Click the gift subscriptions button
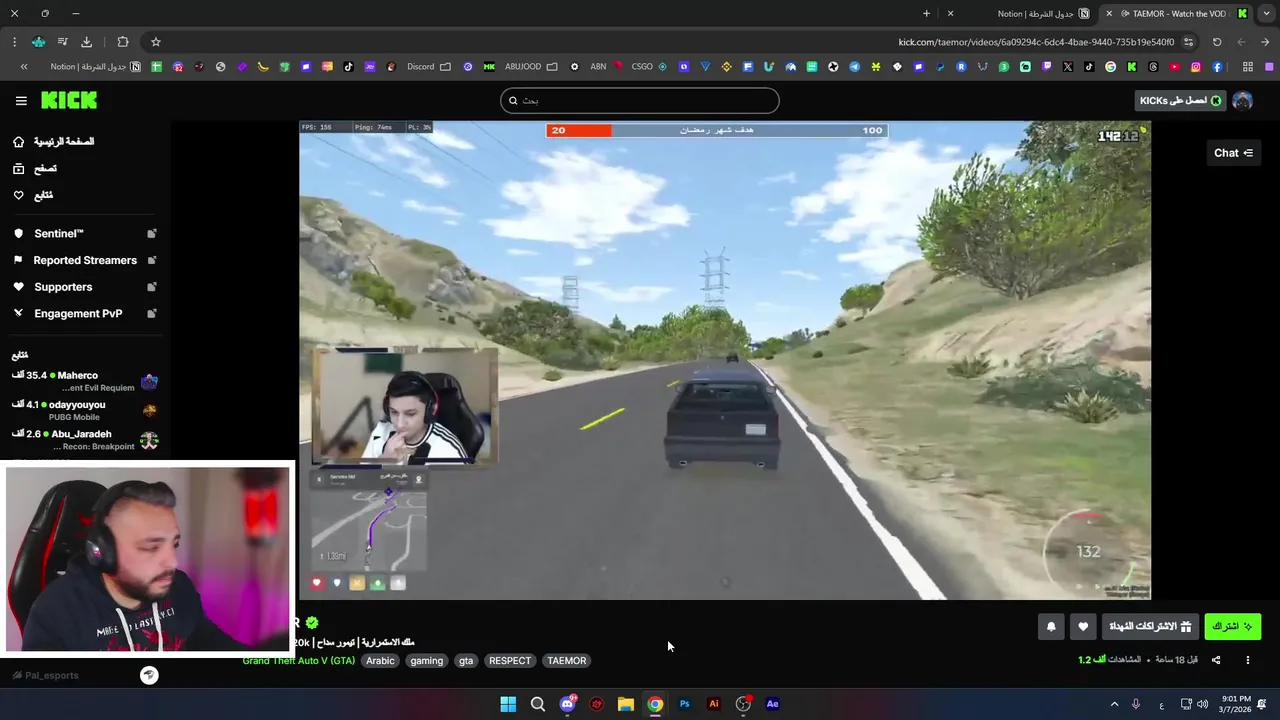Viewport: 1280px width, 720px height. pos(1150,627)
